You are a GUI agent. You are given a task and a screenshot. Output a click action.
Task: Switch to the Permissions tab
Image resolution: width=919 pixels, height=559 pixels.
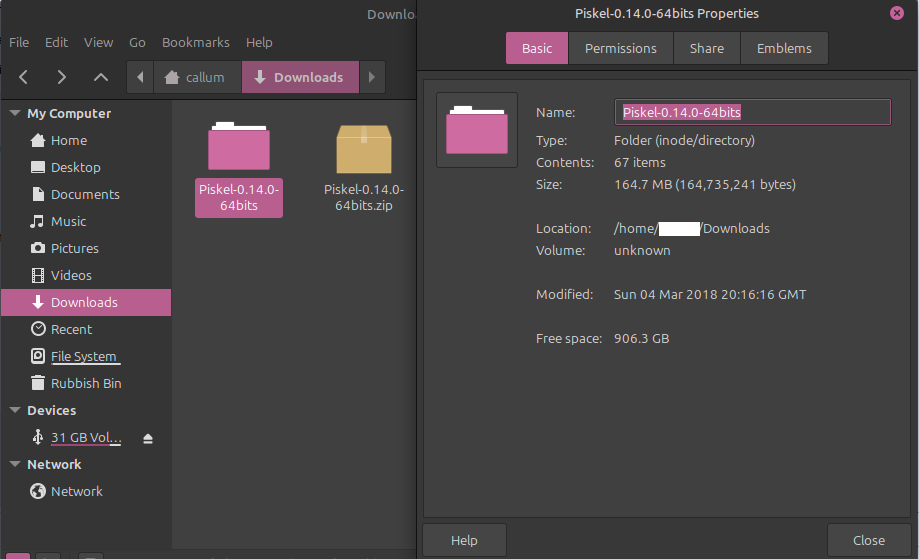click(x=621, y=48)
